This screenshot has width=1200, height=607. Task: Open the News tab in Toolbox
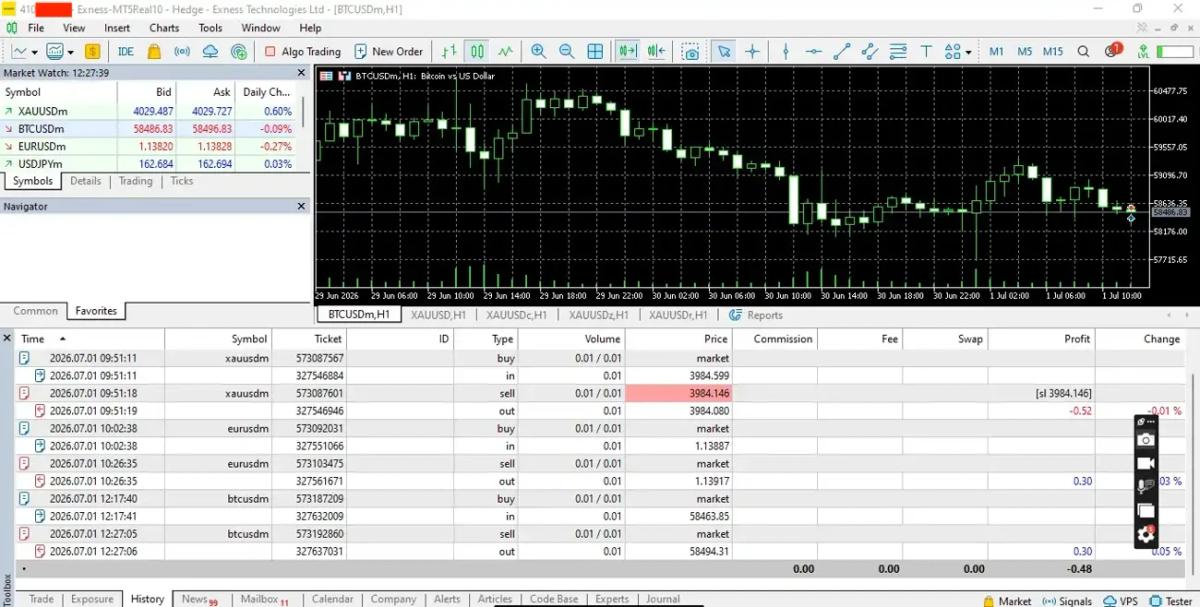point(199,599)
